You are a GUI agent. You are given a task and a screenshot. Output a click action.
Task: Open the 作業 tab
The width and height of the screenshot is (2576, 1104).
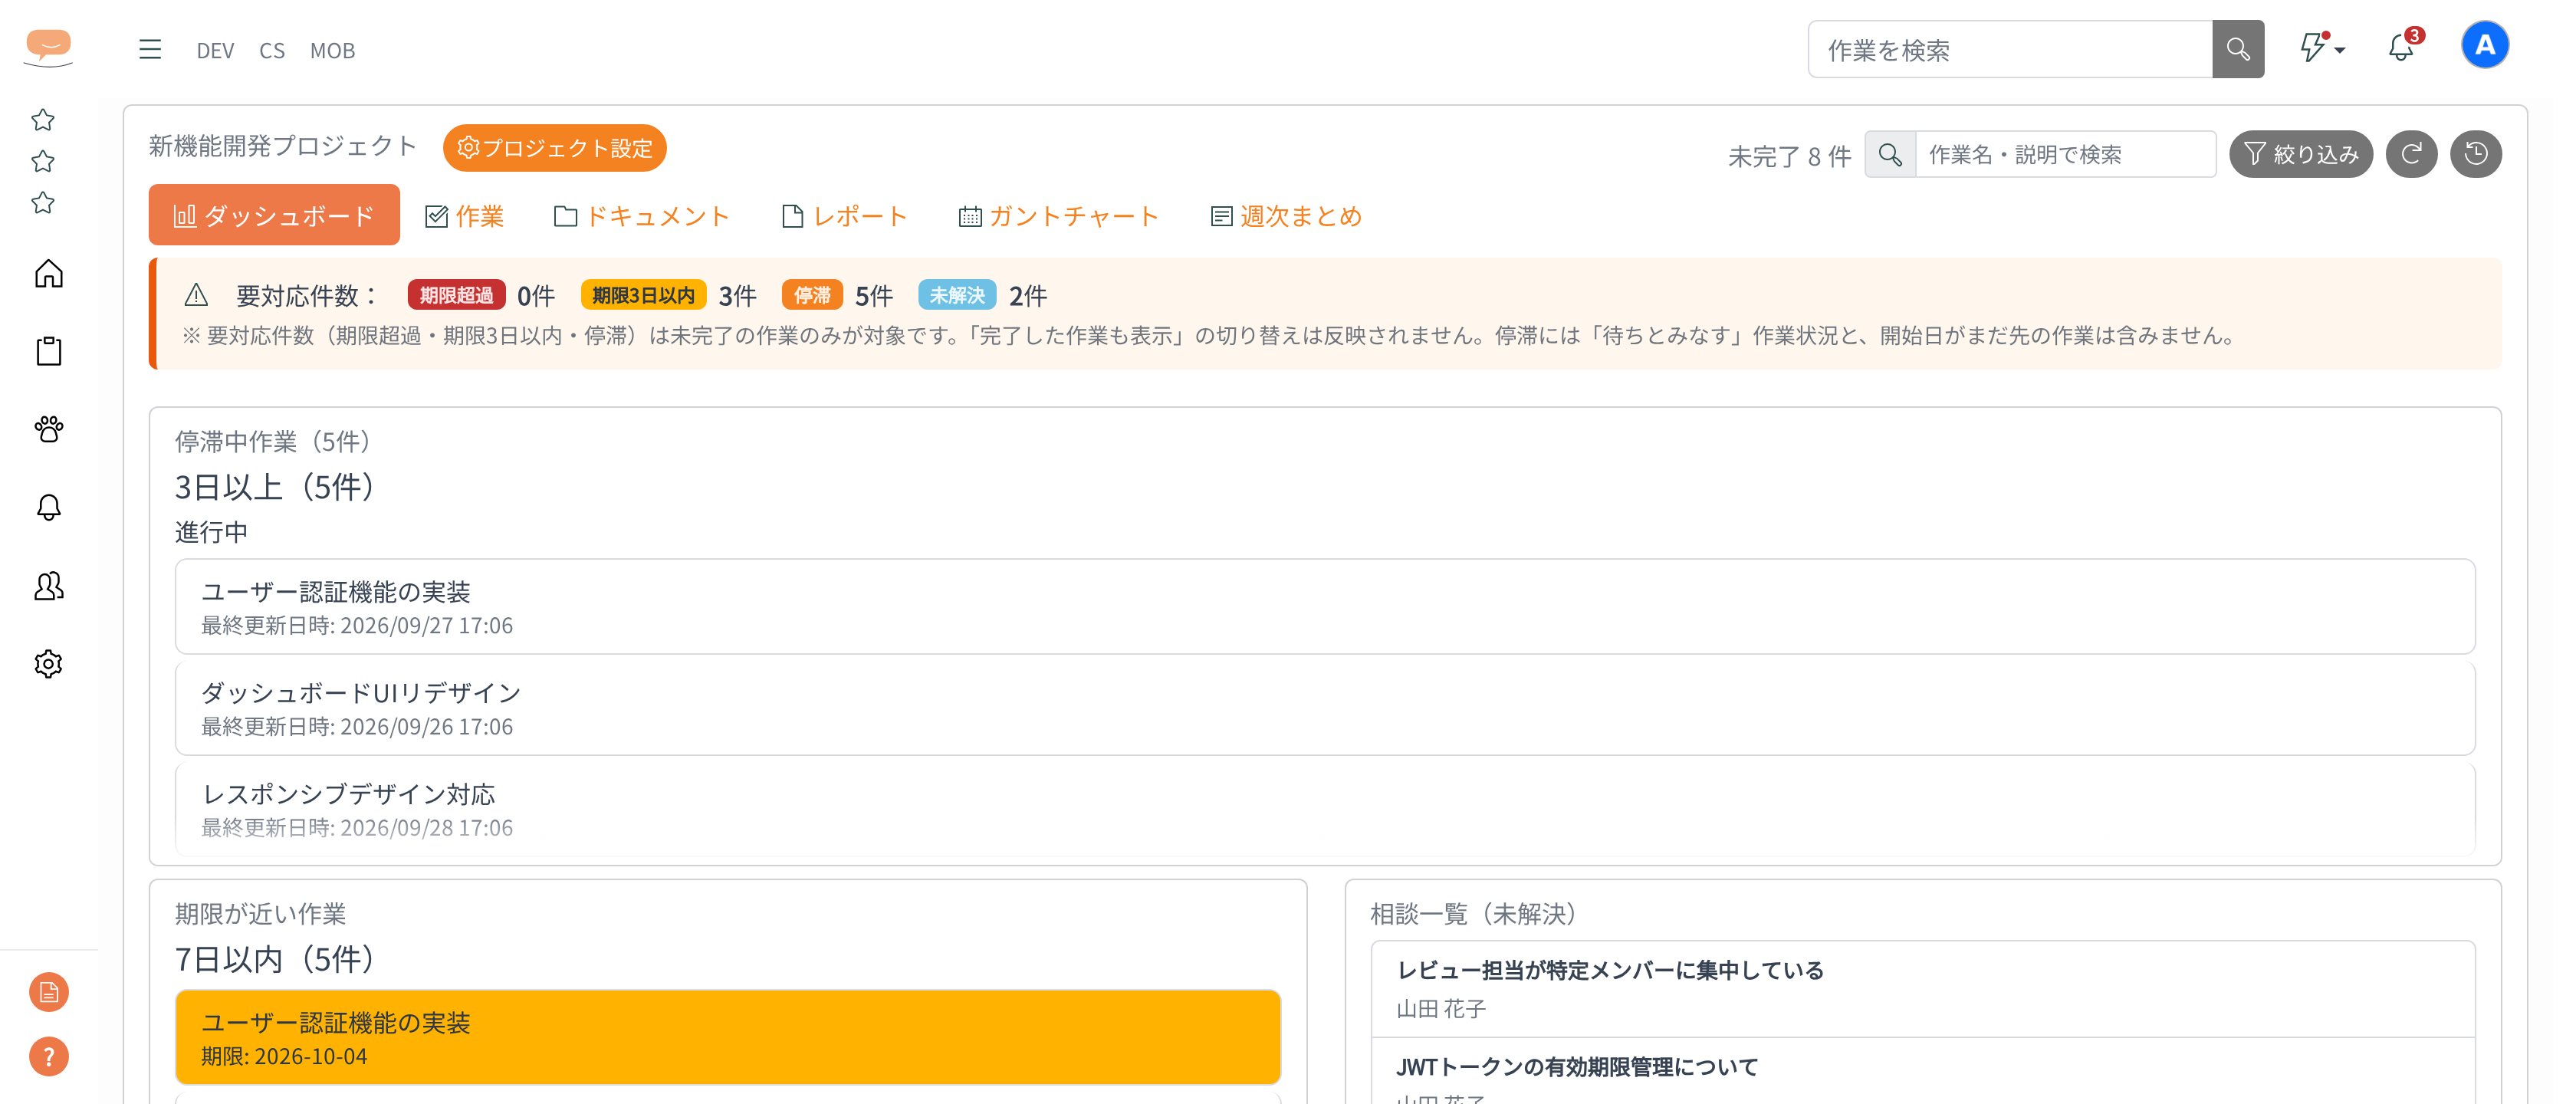pos(464,216)
